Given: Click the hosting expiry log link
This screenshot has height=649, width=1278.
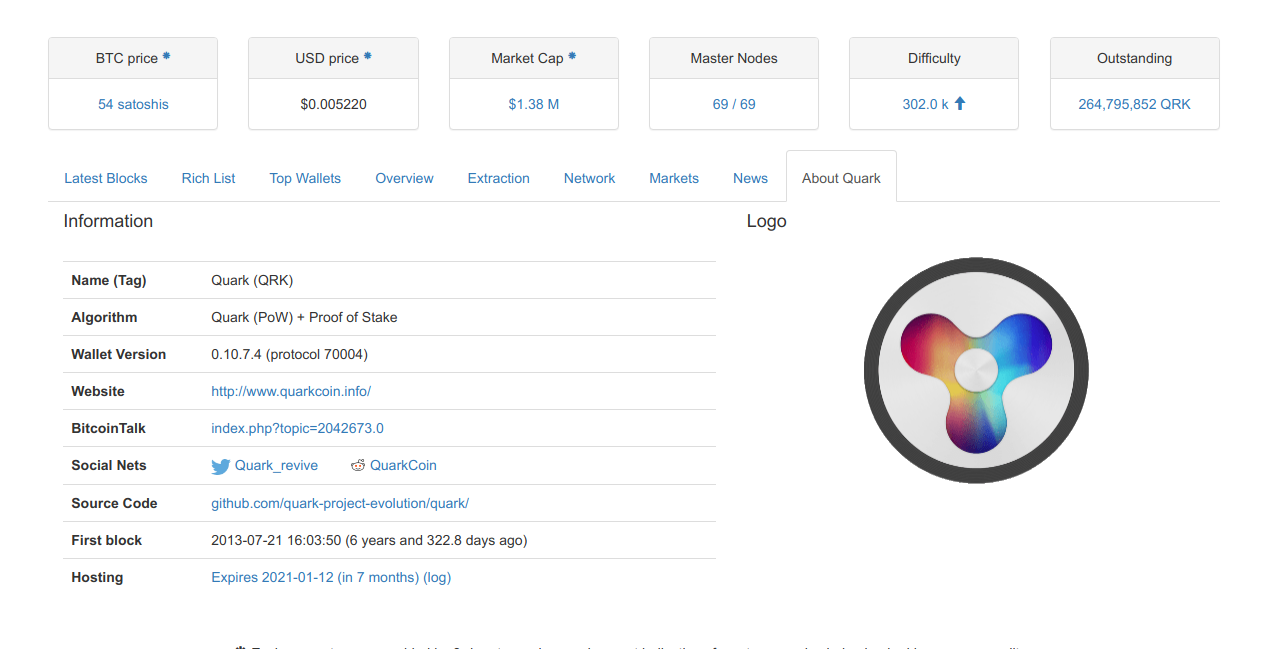Looking at the screenshot, I should coord(437,577).
